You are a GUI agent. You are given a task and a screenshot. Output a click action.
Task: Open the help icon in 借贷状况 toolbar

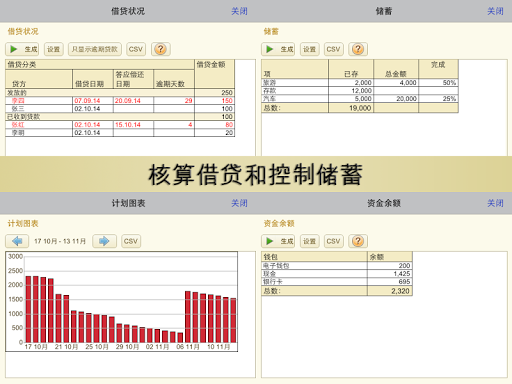[161, 49]
